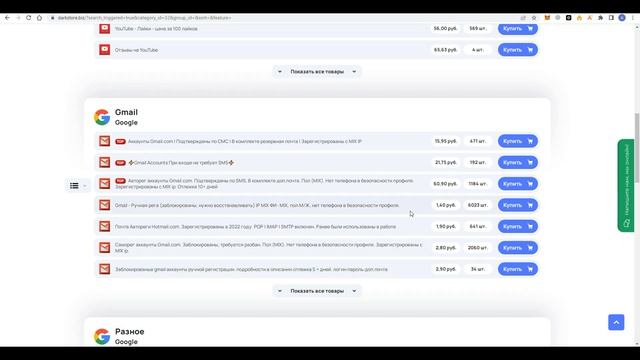
Task: Click the Google logo beside the Gmail heading
Action: (x=102, y=117)
